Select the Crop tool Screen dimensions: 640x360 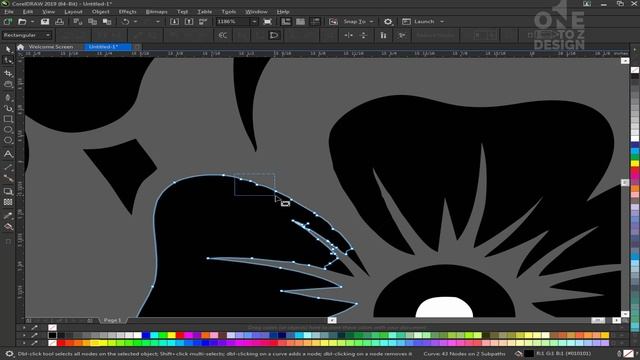pos(8,73)
